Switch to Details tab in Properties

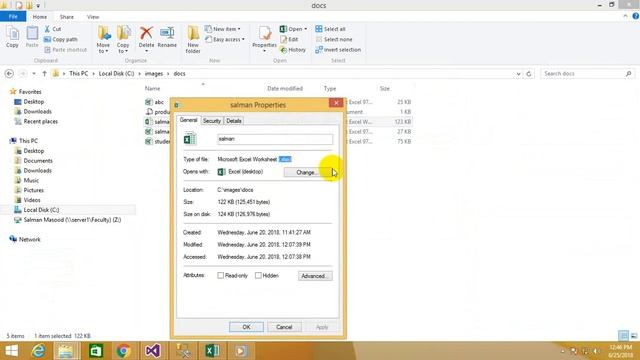(x=234, y=121)
